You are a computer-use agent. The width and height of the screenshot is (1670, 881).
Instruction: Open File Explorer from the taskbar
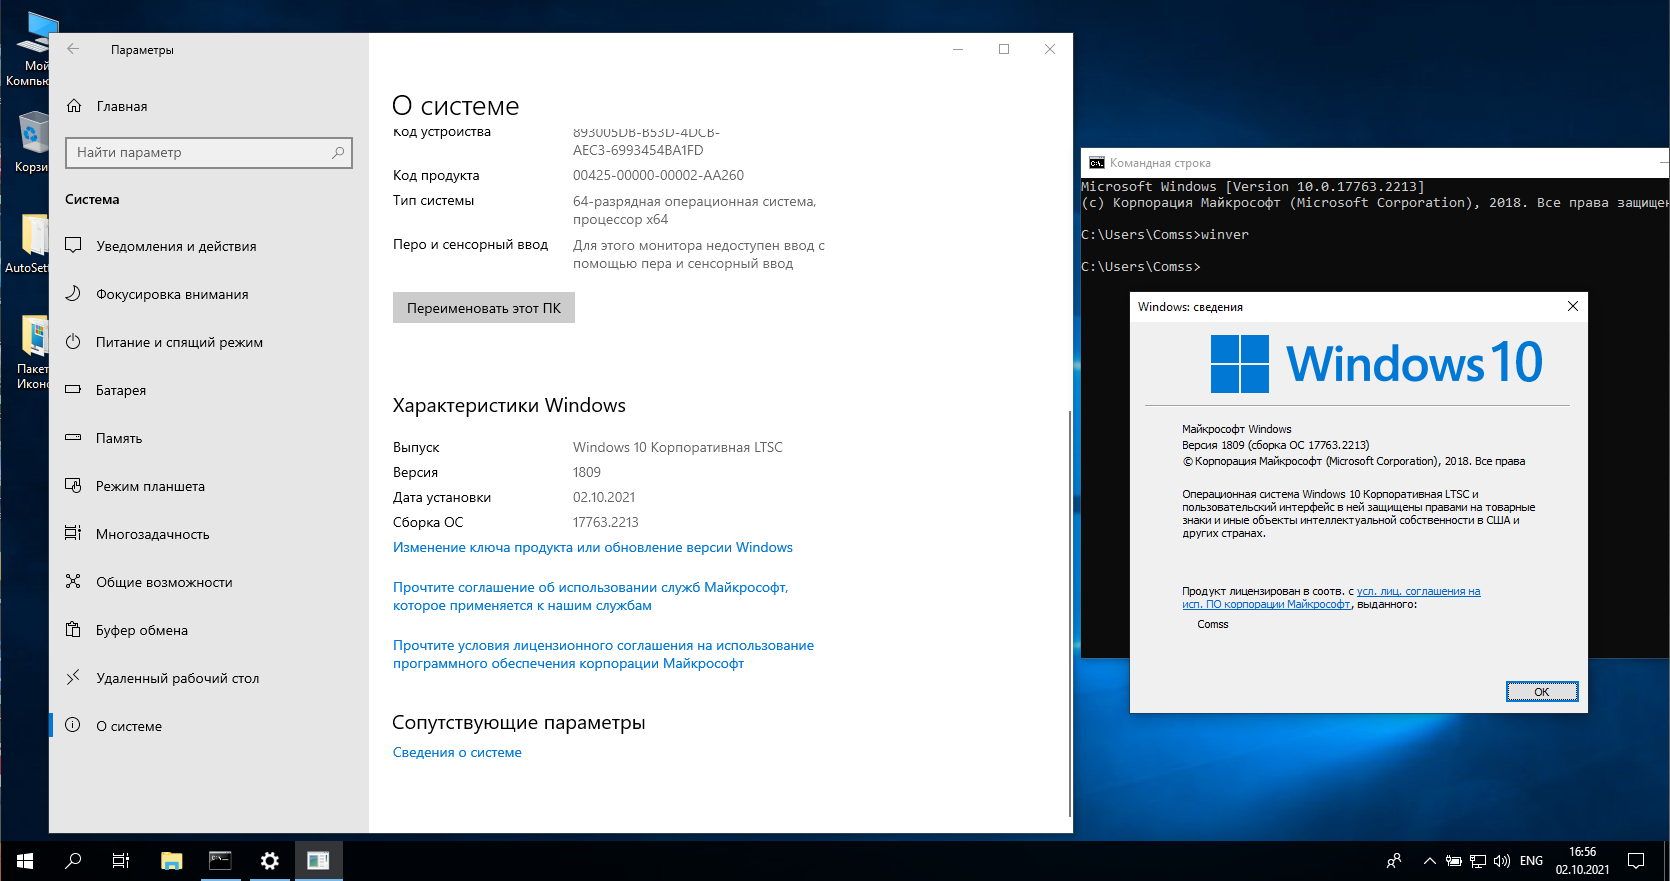point(172,860)
